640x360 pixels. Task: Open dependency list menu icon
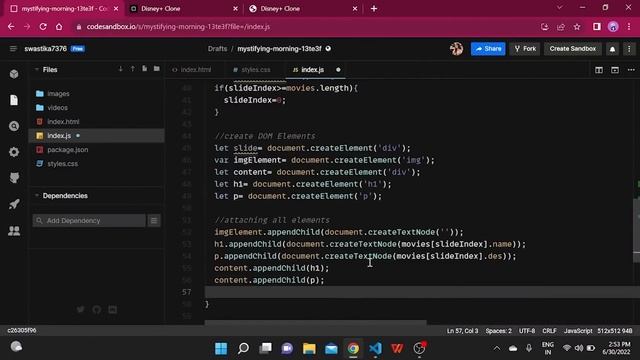pyautogui.click(x=154, y=220)
